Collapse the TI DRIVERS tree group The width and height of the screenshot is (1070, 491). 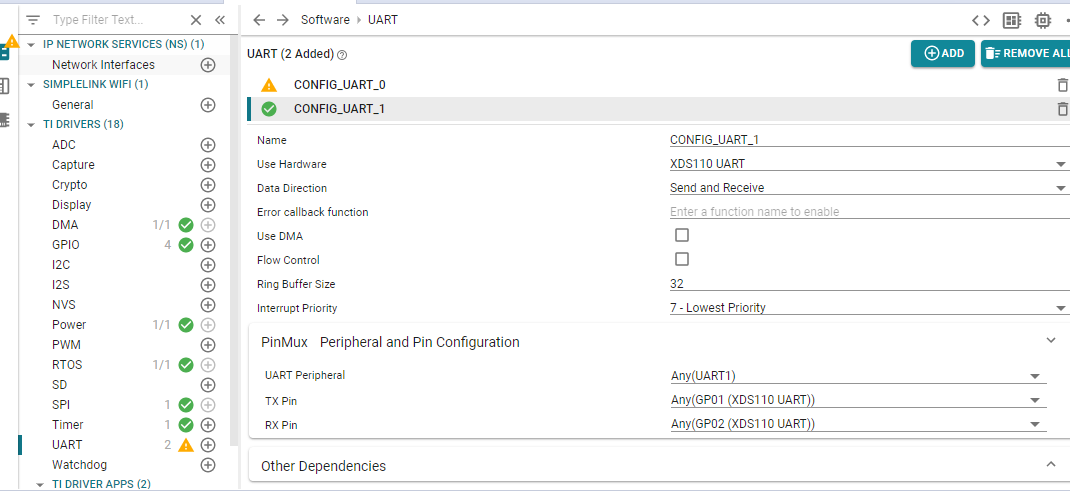click(x=32, y=125)
